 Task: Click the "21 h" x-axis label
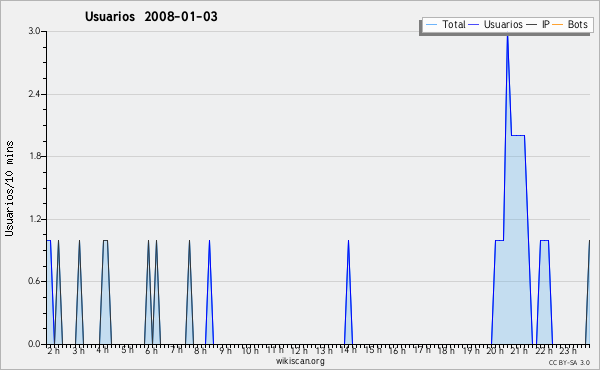click(520, 350)
